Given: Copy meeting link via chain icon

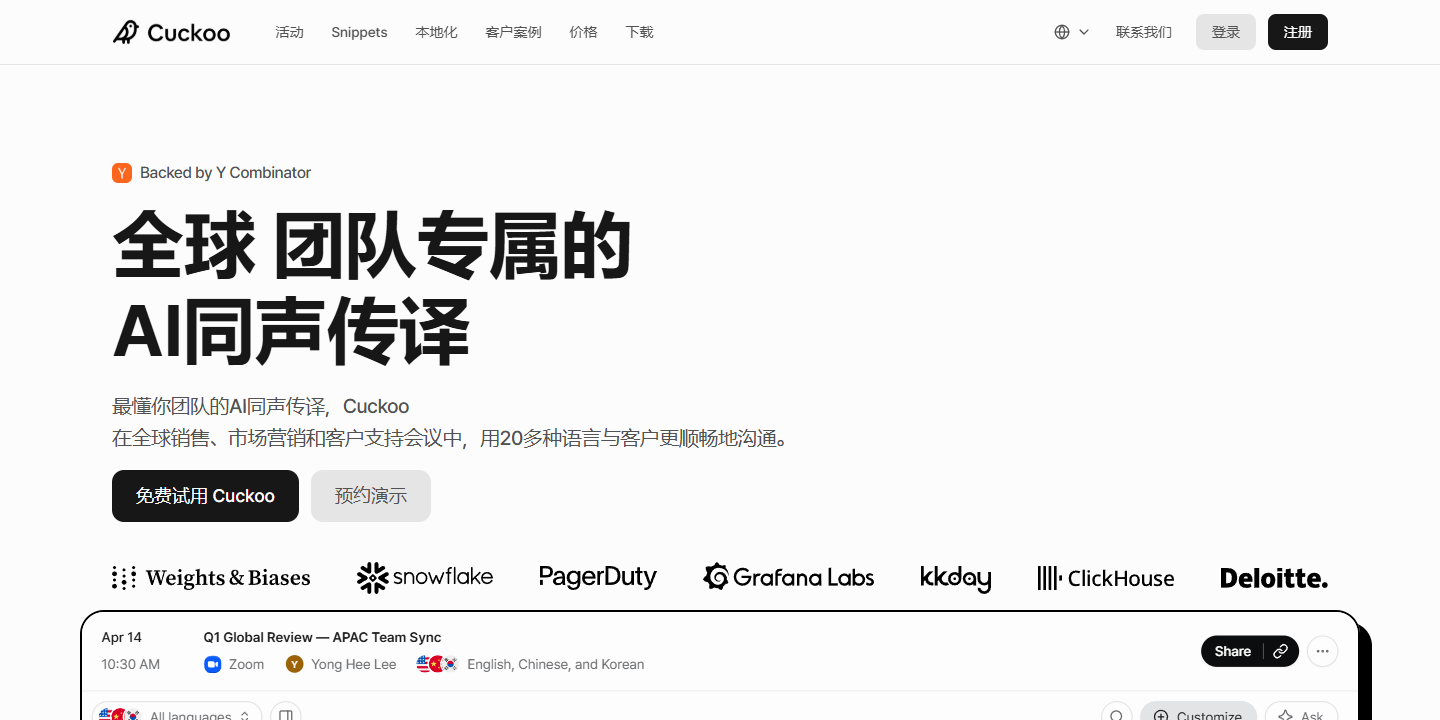Looking at the screenshot, I should pos(1281,651).
